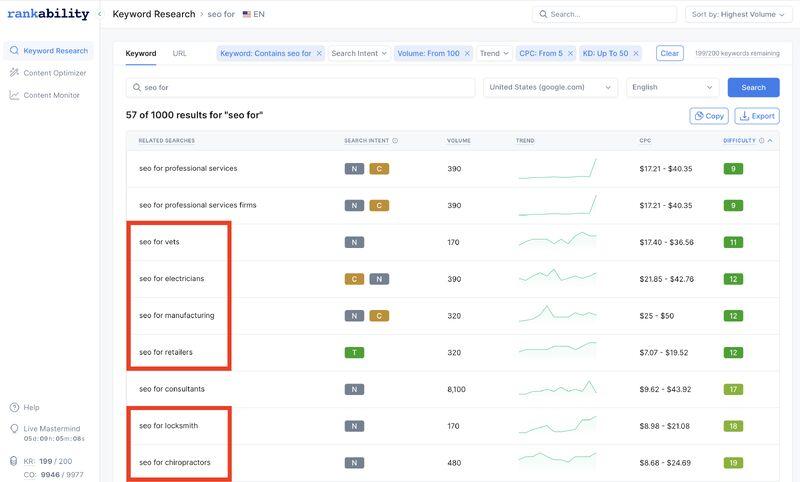The image size is (800, 482).
Task: Click the Related Searches column header
Action: coord(167,141)
